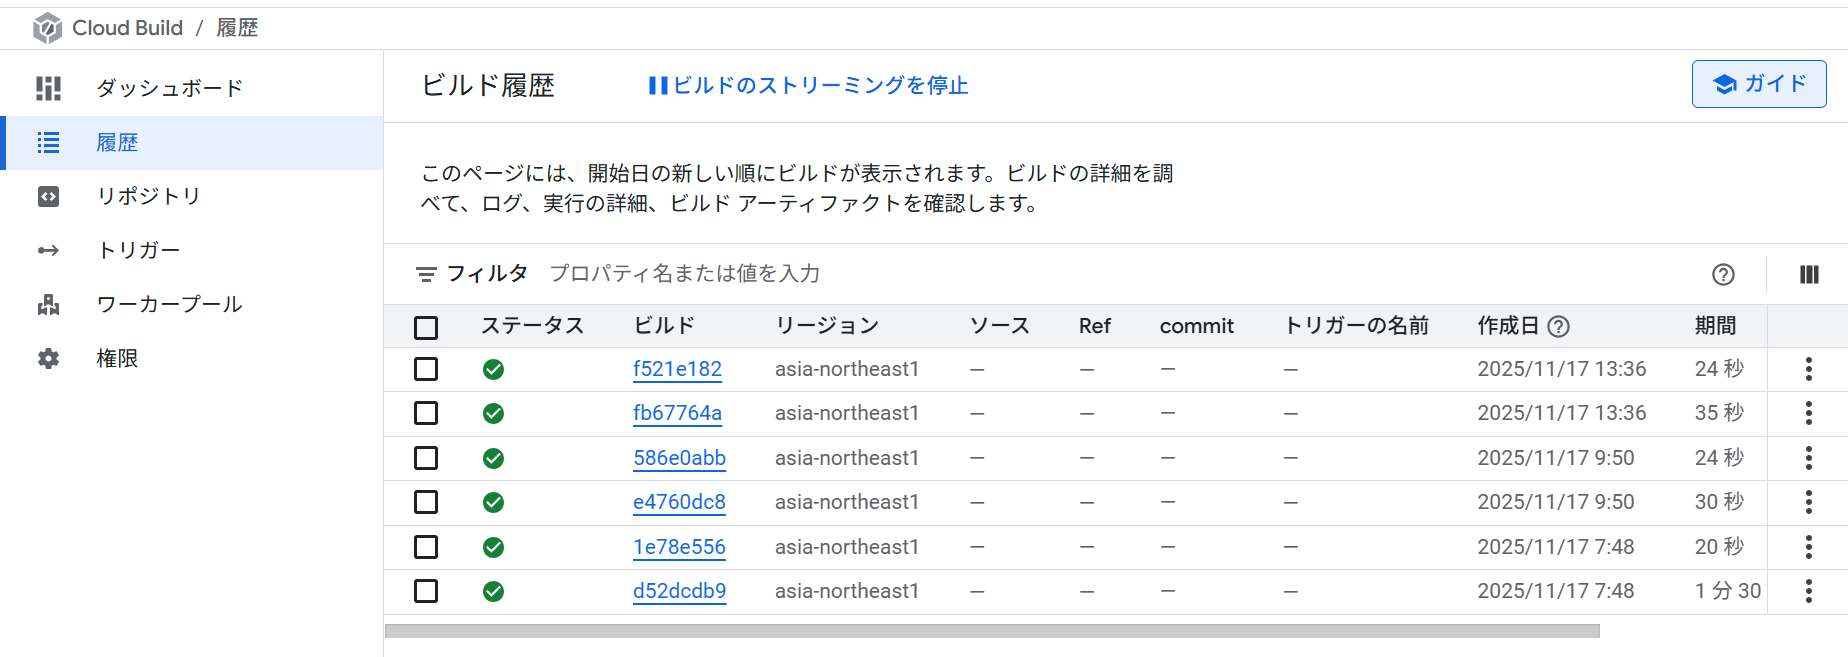Click the horizontal scrollbar below the table
Image resolution: width=1848 pixels, height=657 pixels.
point(992,631)
